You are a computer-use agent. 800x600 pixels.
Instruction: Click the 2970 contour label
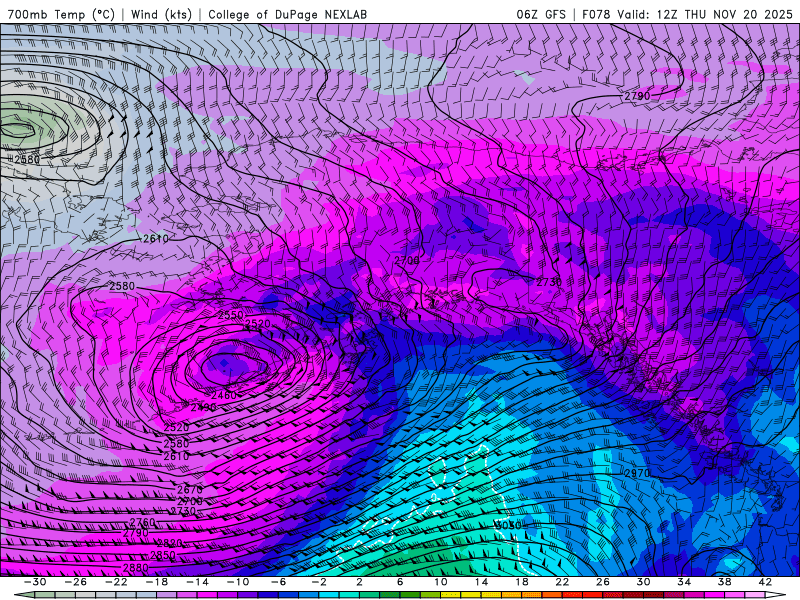[637, 473]
